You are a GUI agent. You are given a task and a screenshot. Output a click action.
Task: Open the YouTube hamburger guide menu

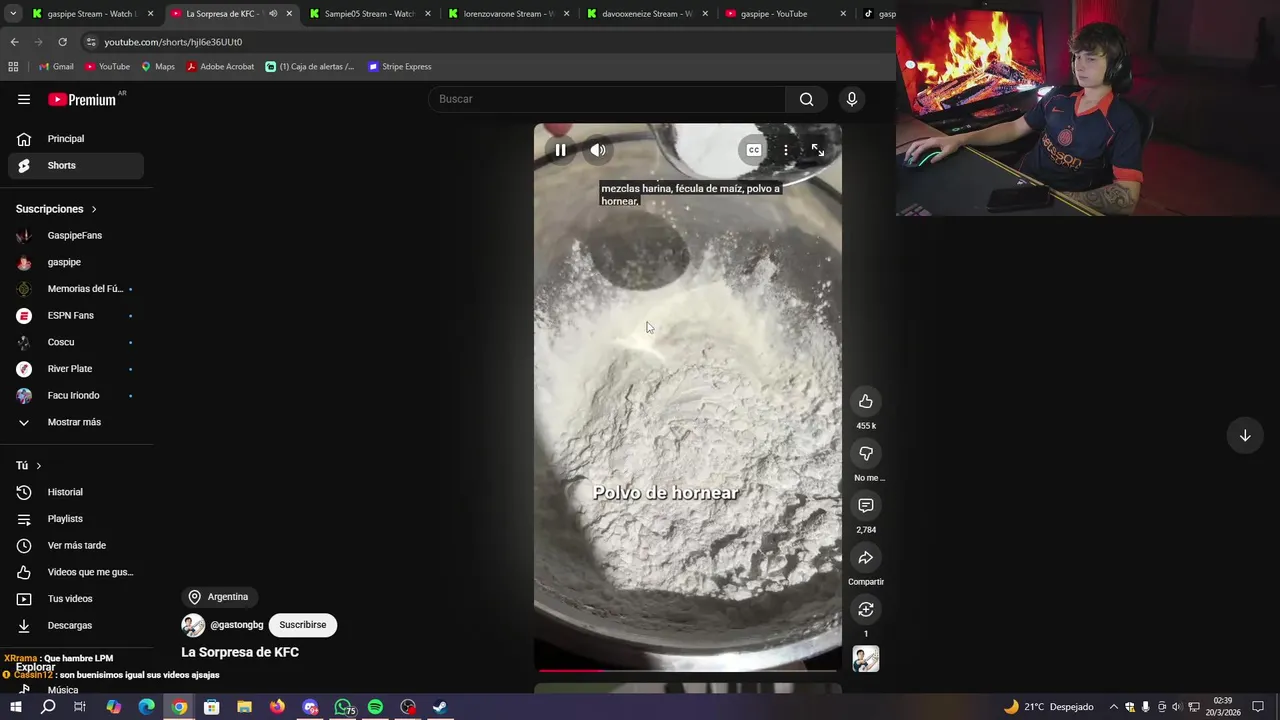click(24, 99)
